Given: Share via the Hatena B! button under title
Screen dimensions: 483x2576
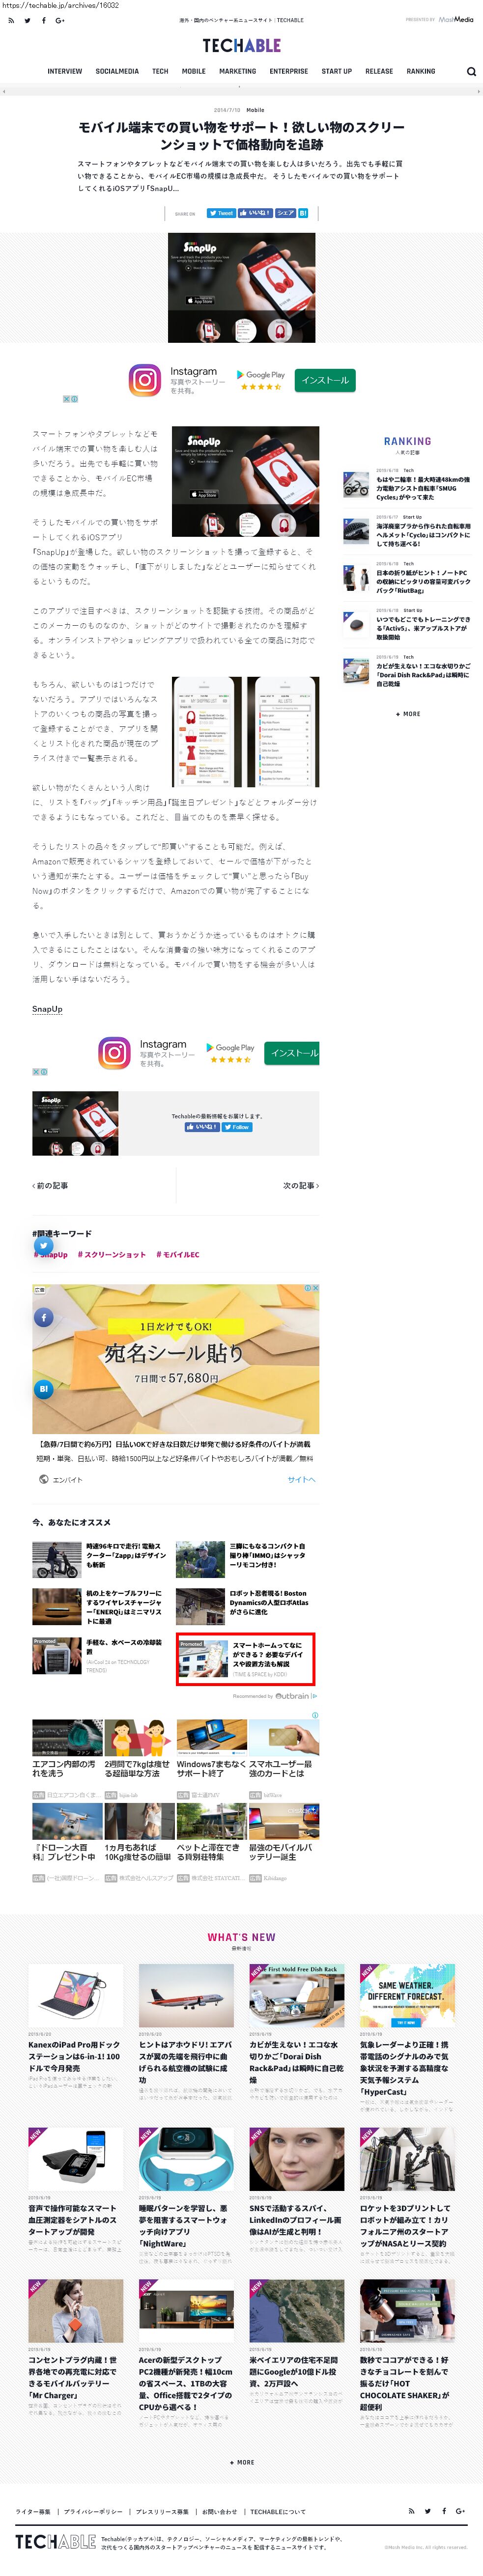Looking at the screenshot, I should (x=303, y=213).
